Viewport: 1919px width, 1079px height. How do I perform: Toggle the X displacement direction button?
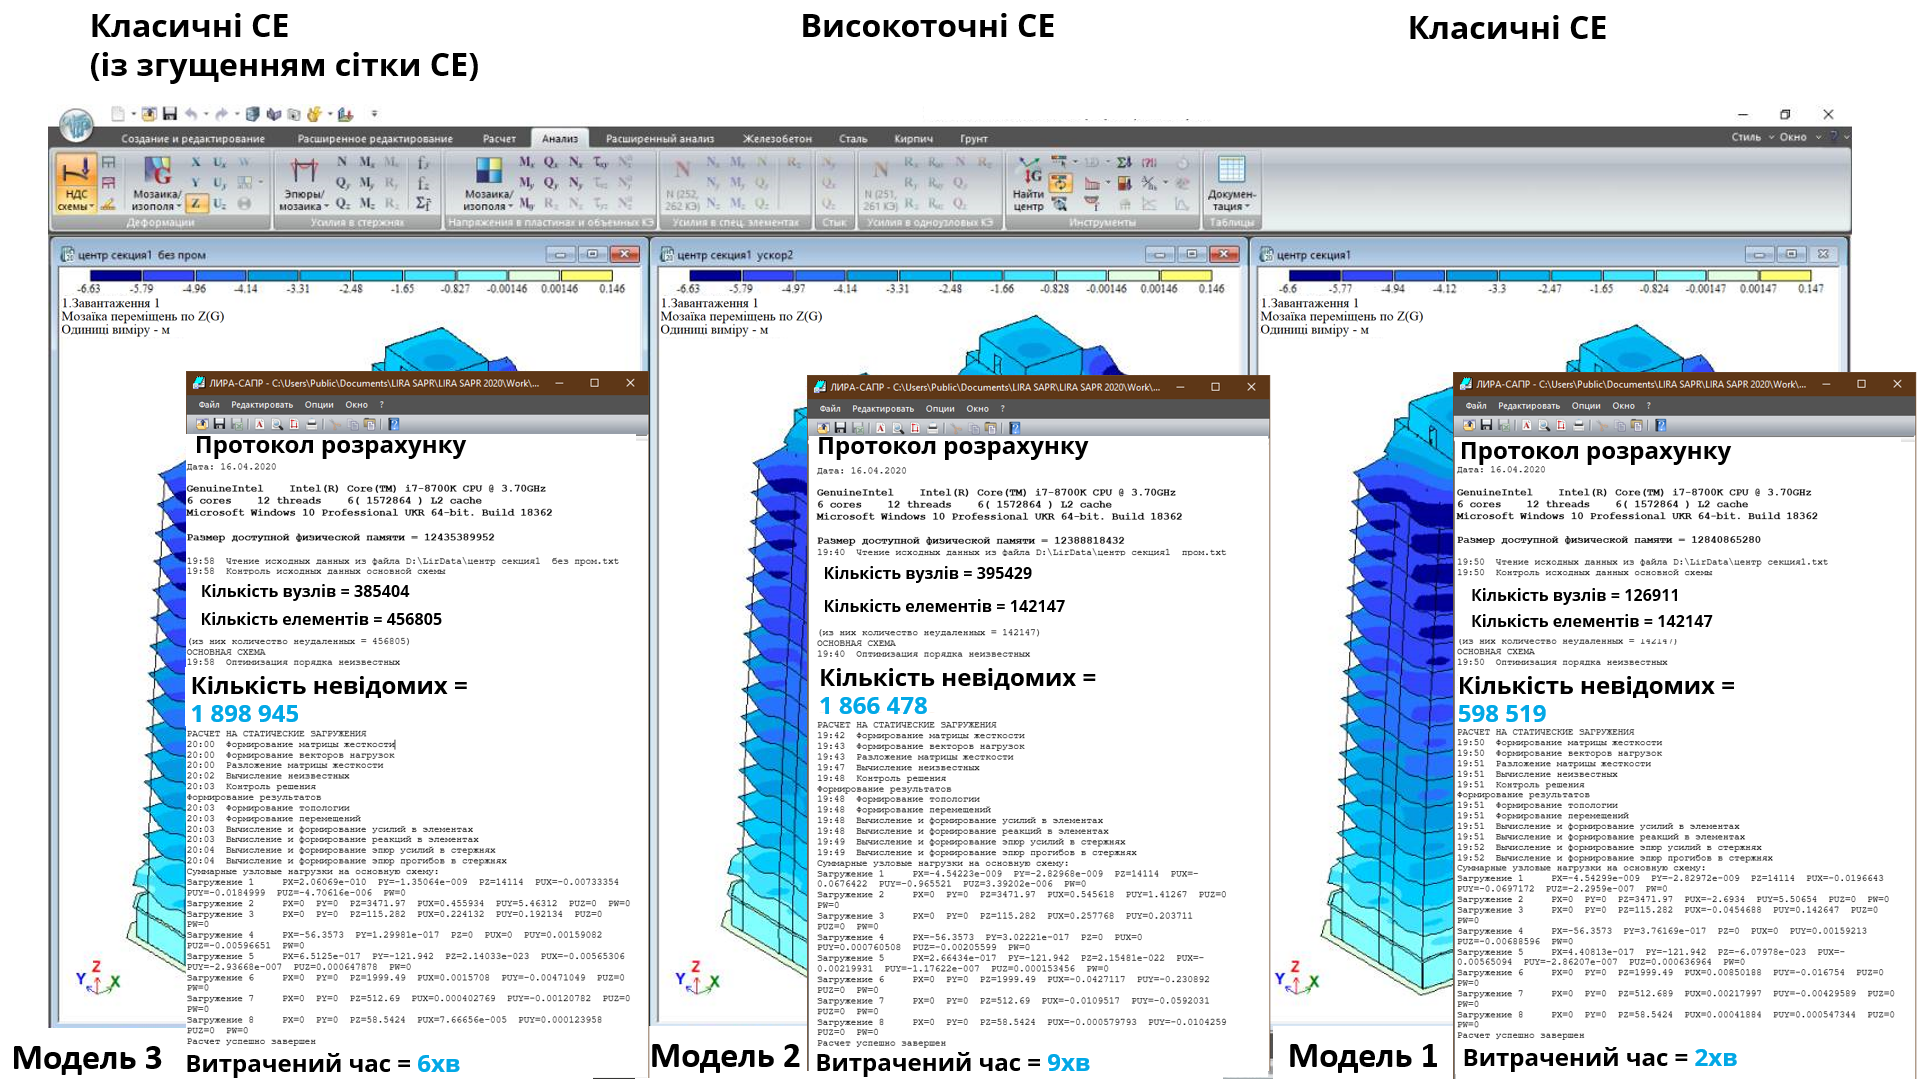coord(196,162)
